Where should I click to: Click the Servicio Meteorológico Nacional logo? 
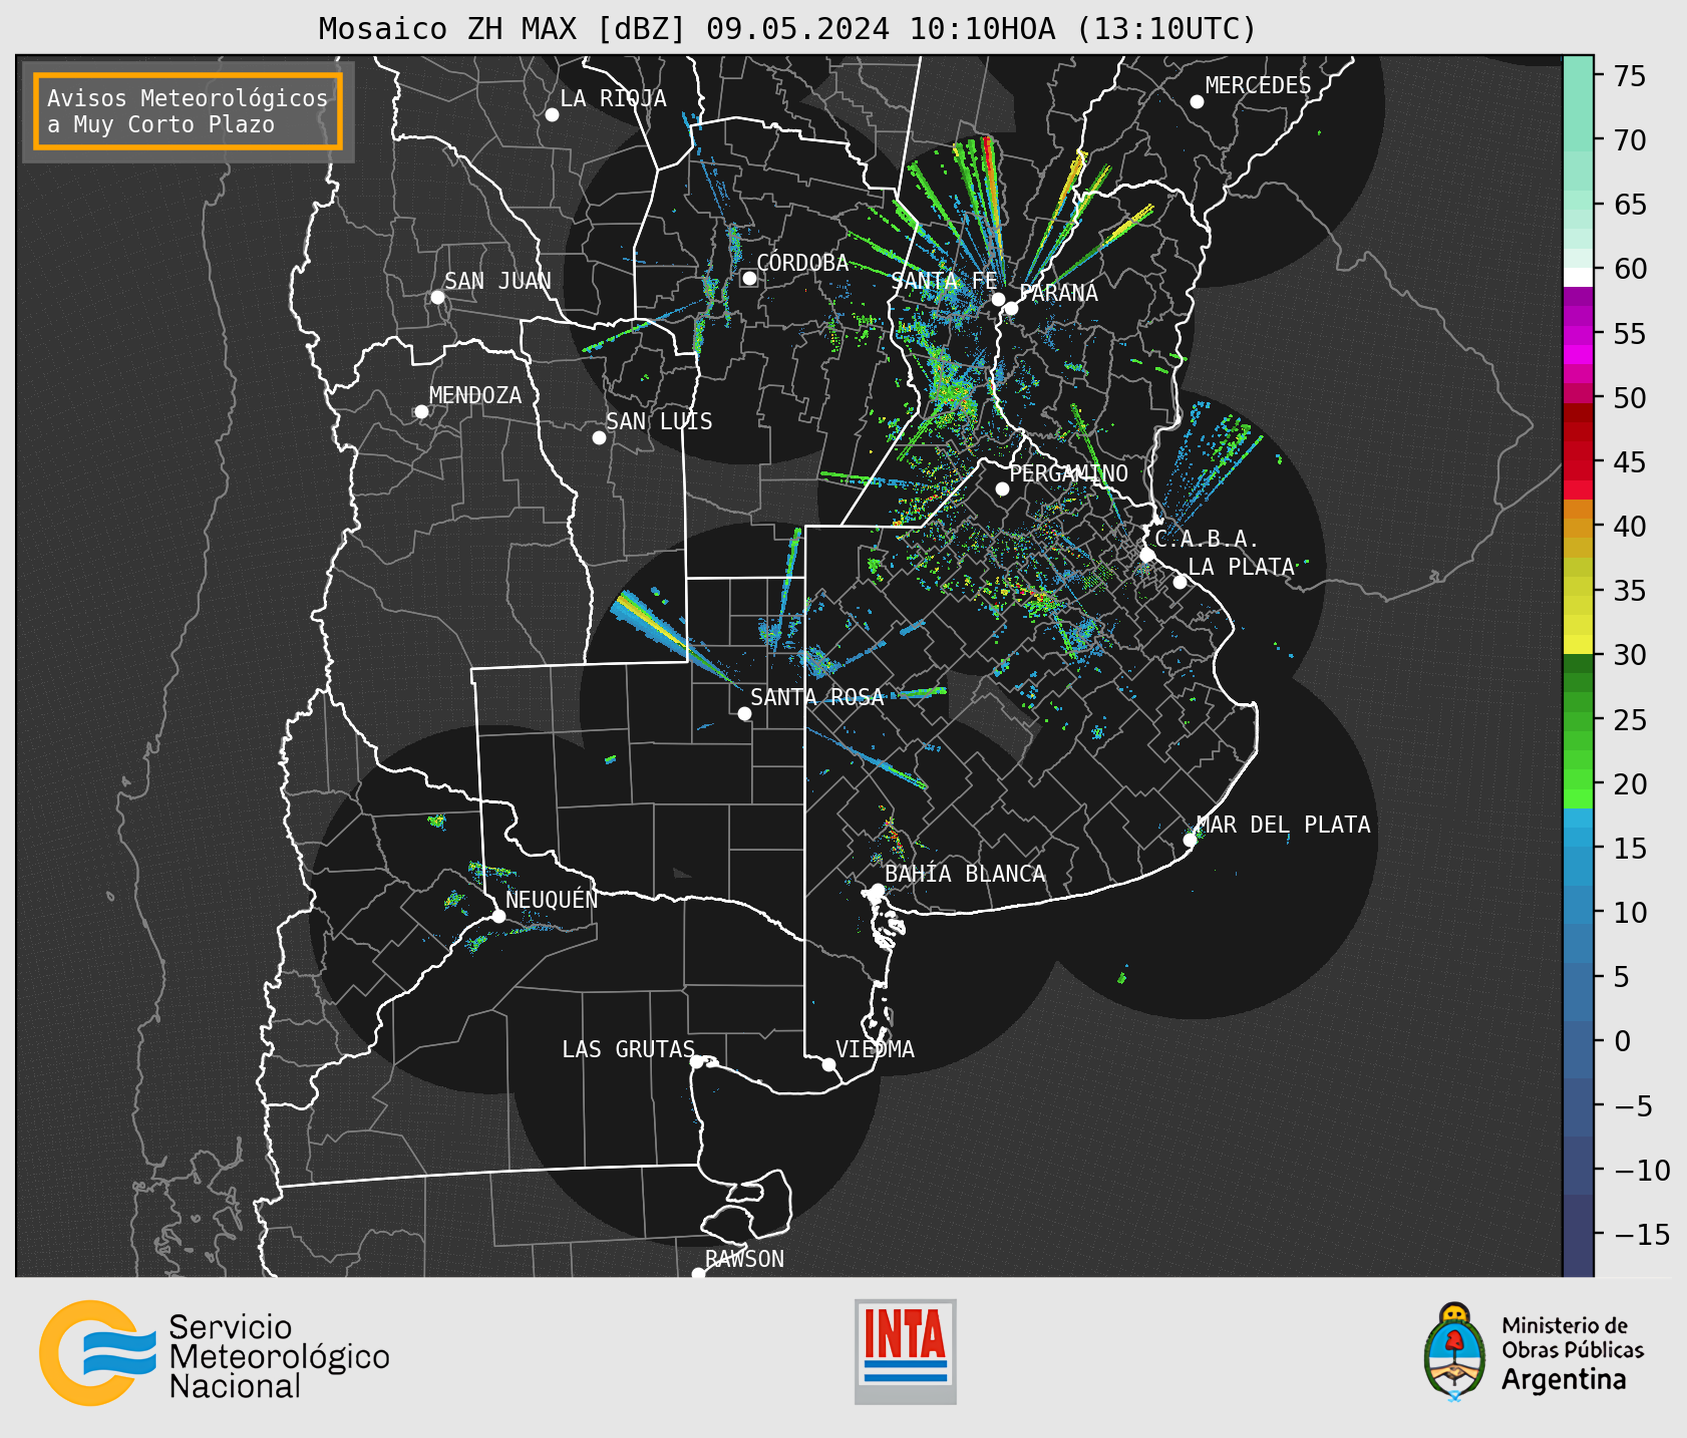(x=214, y=1353)
